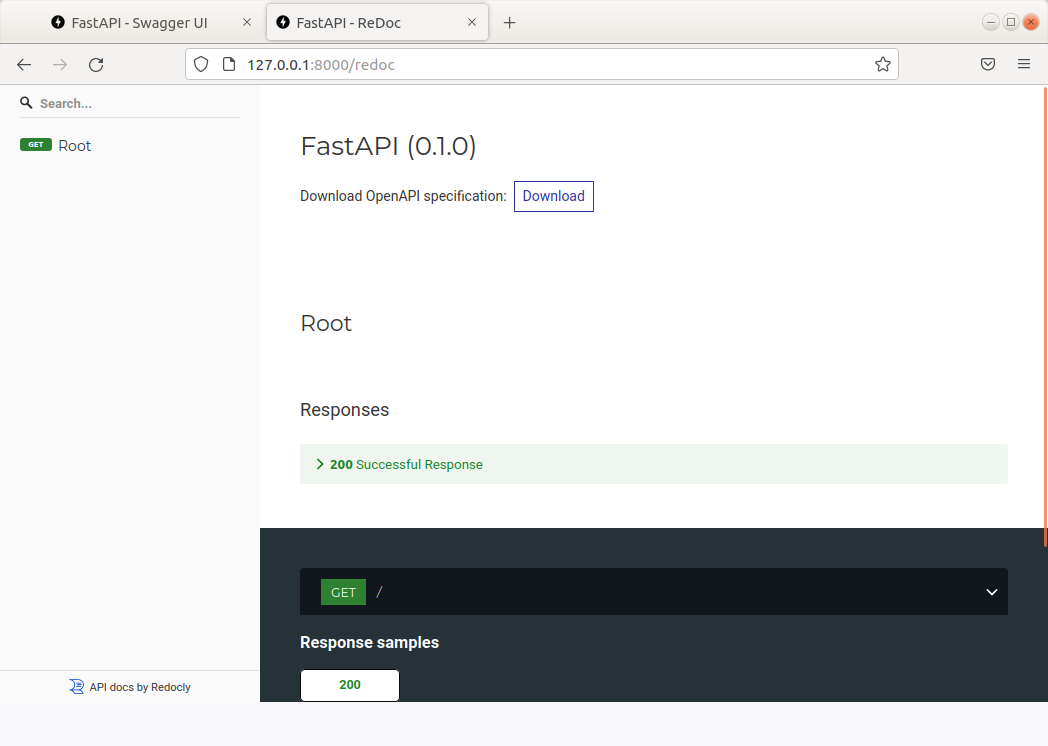Click the bookmark star in the address bar
Screen dimensions: 1048x746
tap(883, 63)
